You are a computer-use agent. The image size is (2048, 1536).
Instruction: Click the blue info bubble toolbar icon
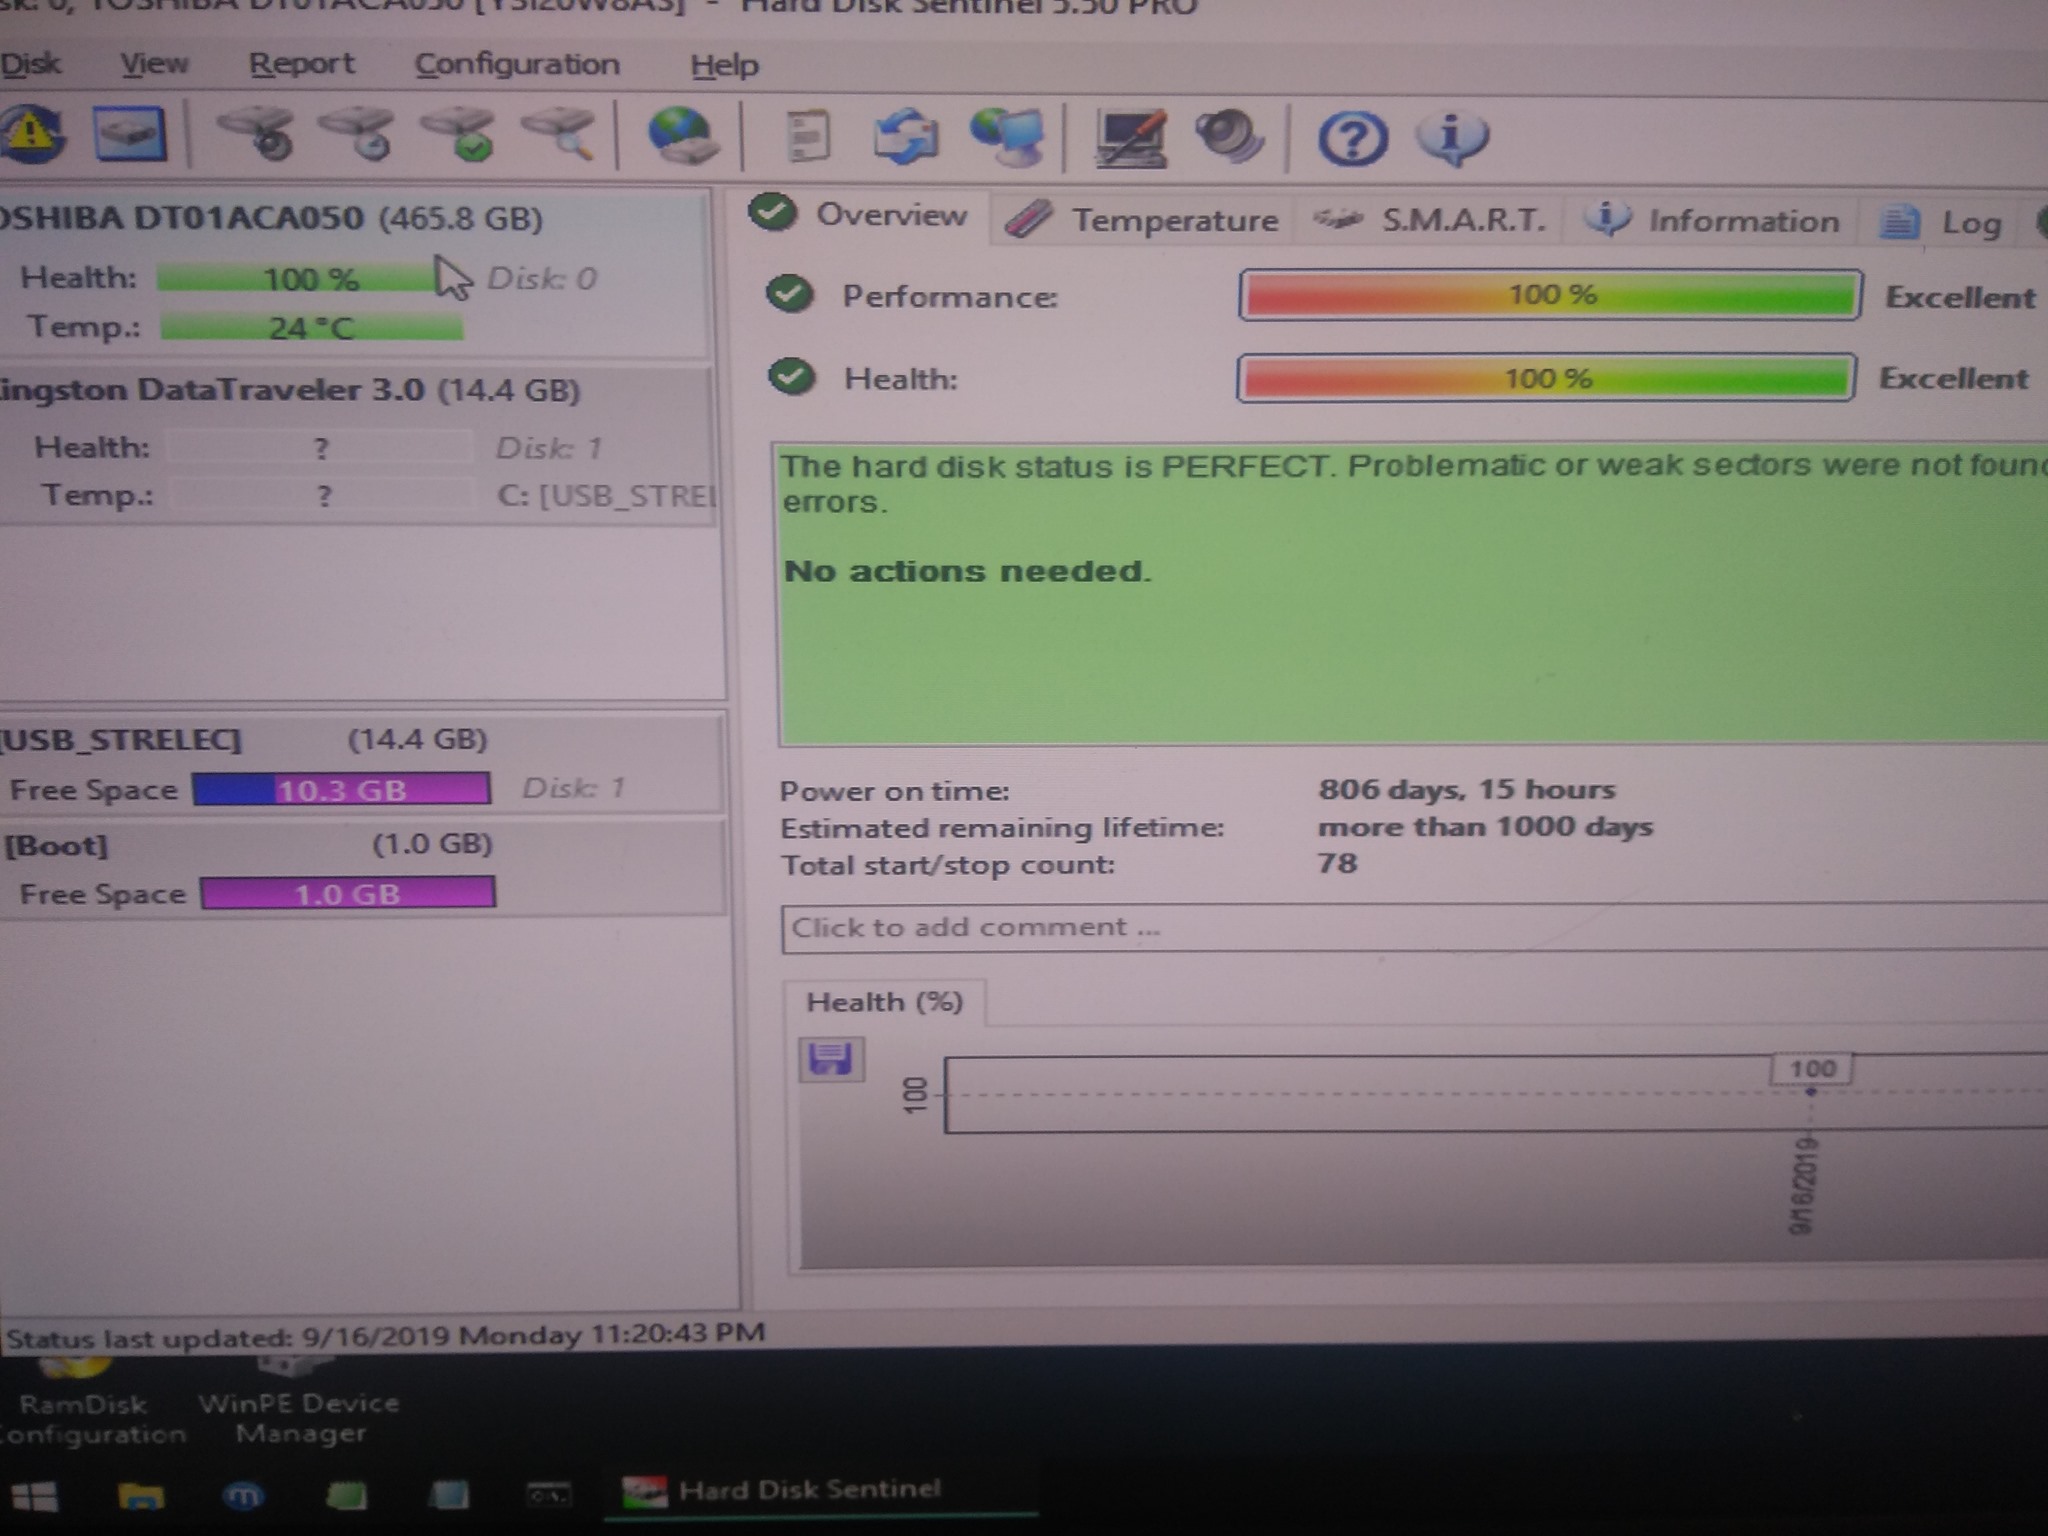point(1452,136)
